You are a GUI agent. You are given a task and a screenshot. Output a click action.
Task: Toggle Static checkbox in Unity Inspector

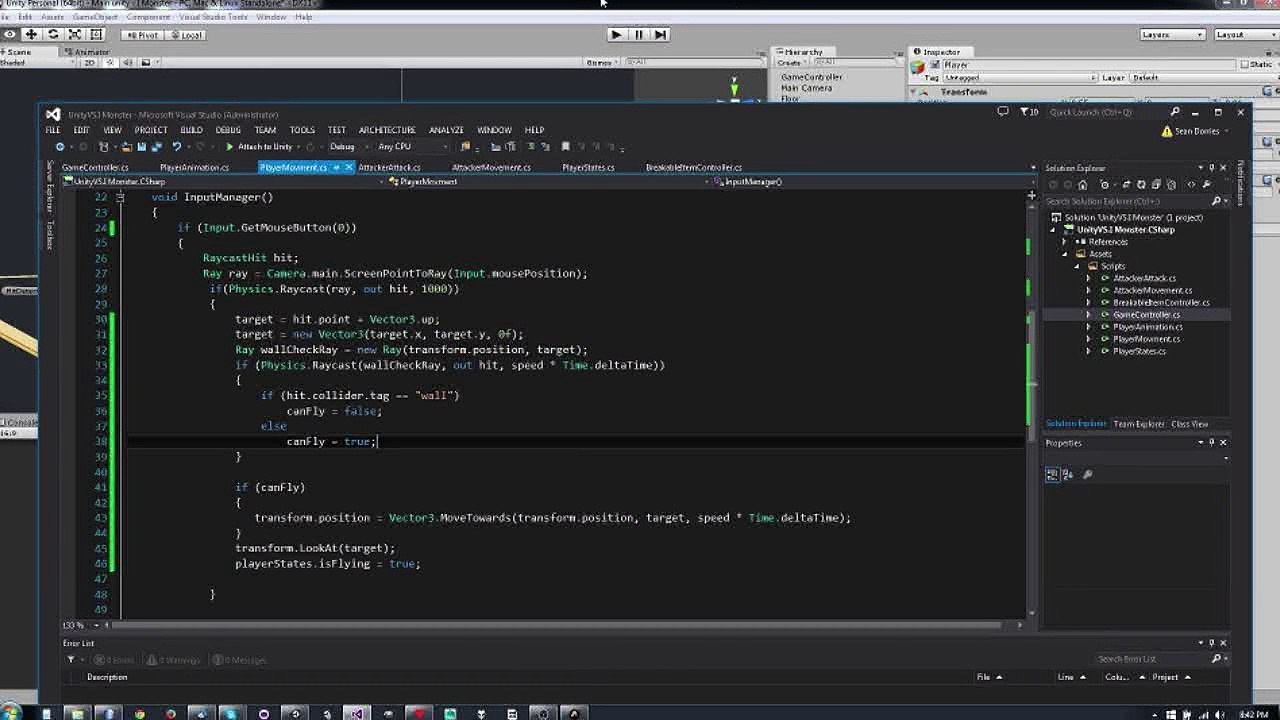[1246, 64]
